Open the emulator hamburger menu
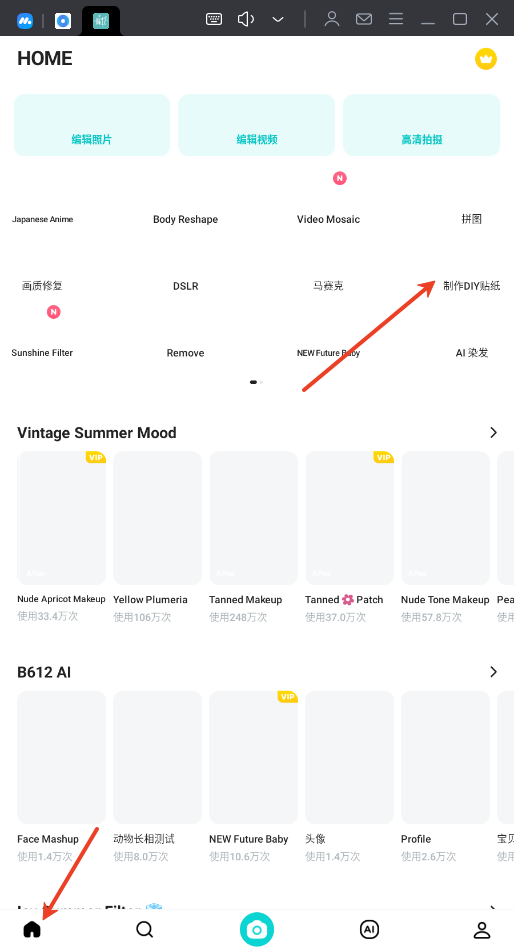 [396, 19]
